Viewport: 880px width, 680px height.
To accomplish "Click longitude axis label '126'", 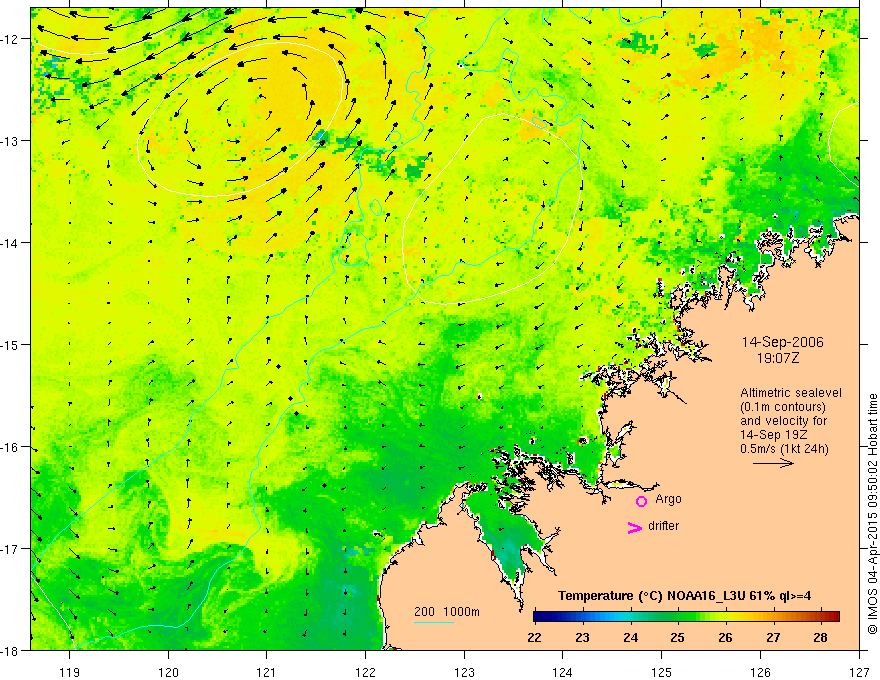I will 760,672.
